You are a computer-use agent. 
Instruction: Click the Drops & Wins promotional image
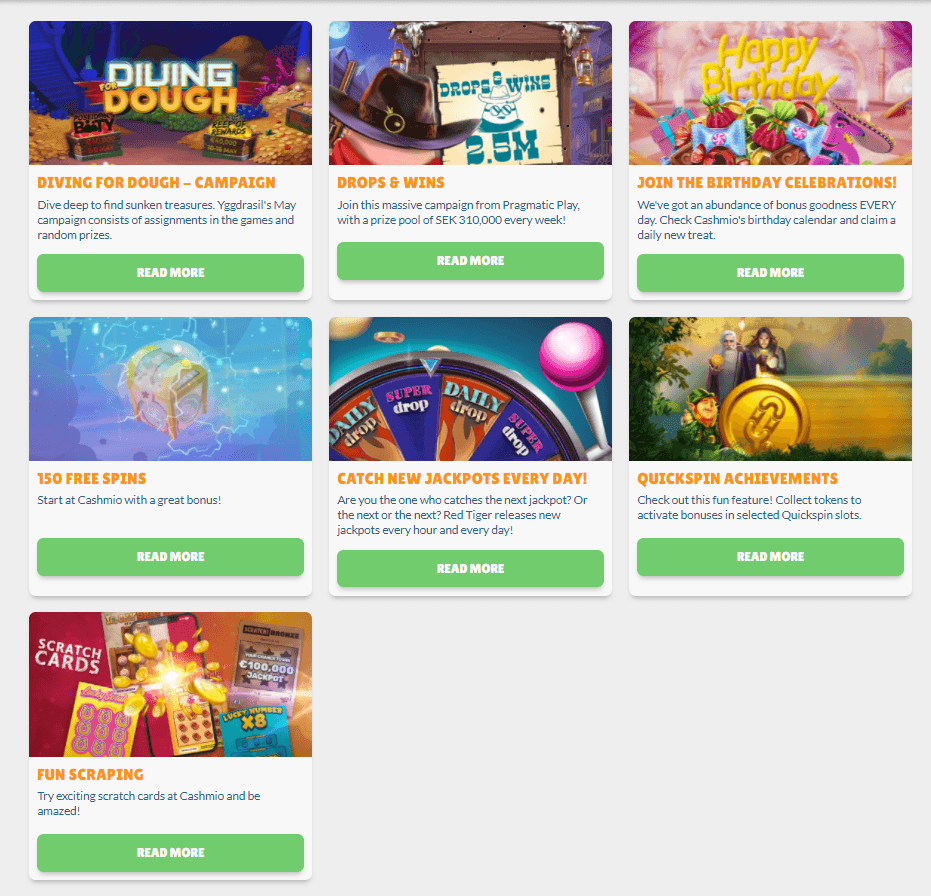(x=470, y=93)
